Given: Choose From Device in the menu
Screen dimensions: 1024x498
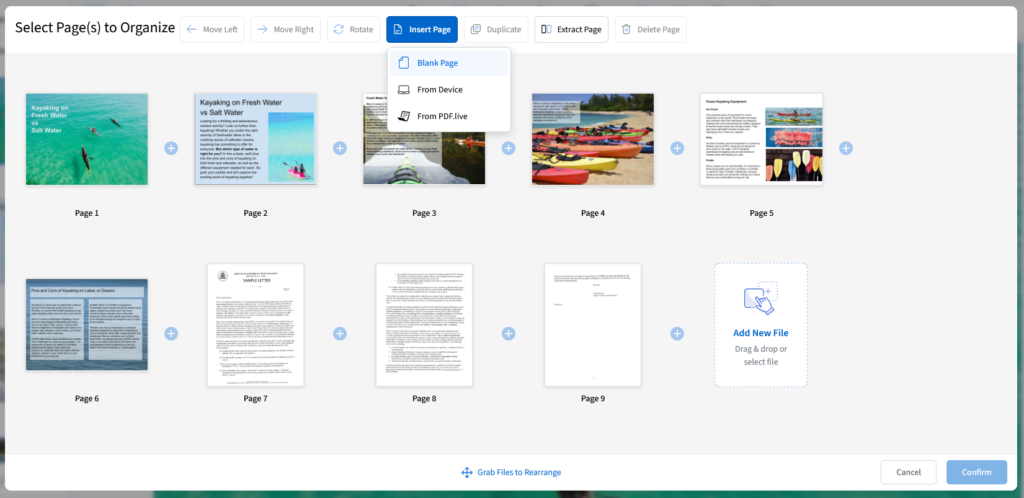Looking at the screenshot, I should 449,89.
